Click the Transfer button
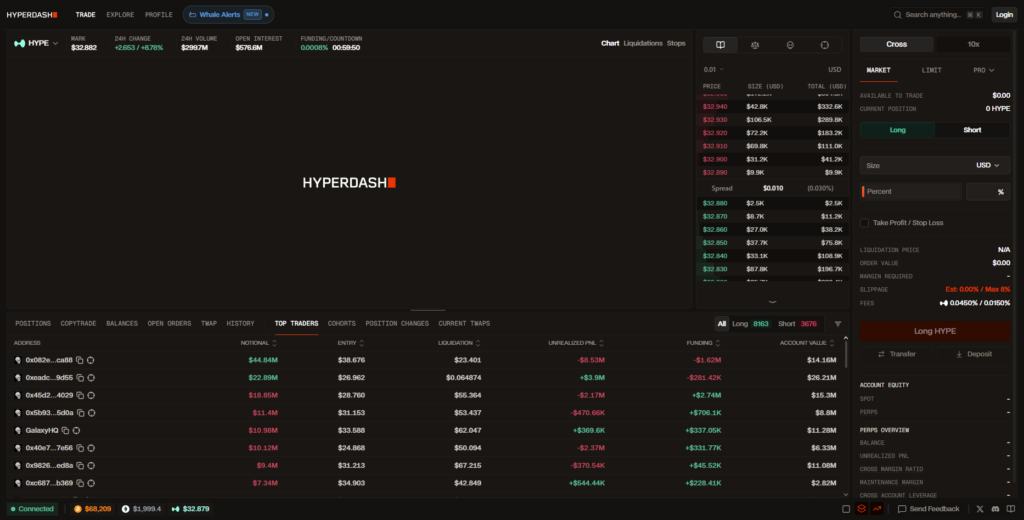 pyautogui.click(x=897, y=354)
